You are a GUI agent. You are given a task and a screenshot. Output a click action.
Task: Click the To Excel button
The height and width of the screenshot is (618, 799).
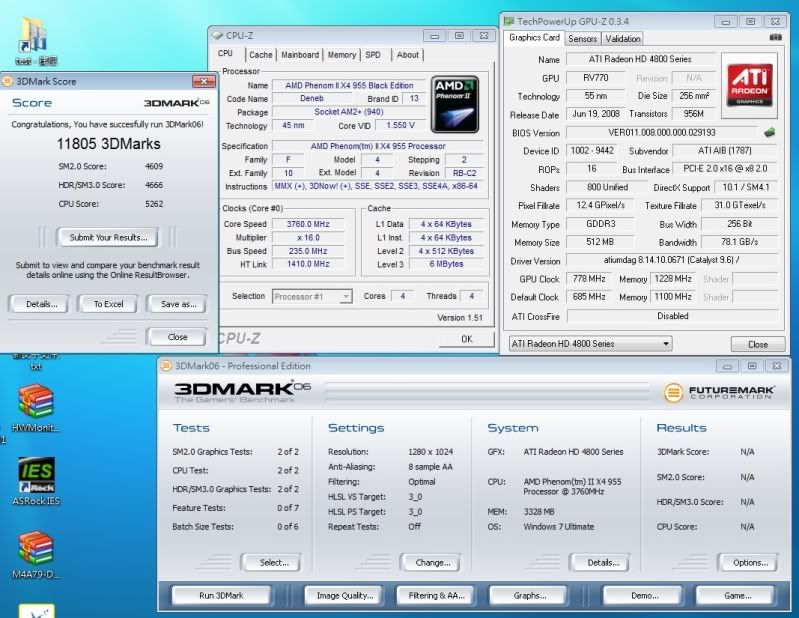(108, 304)
